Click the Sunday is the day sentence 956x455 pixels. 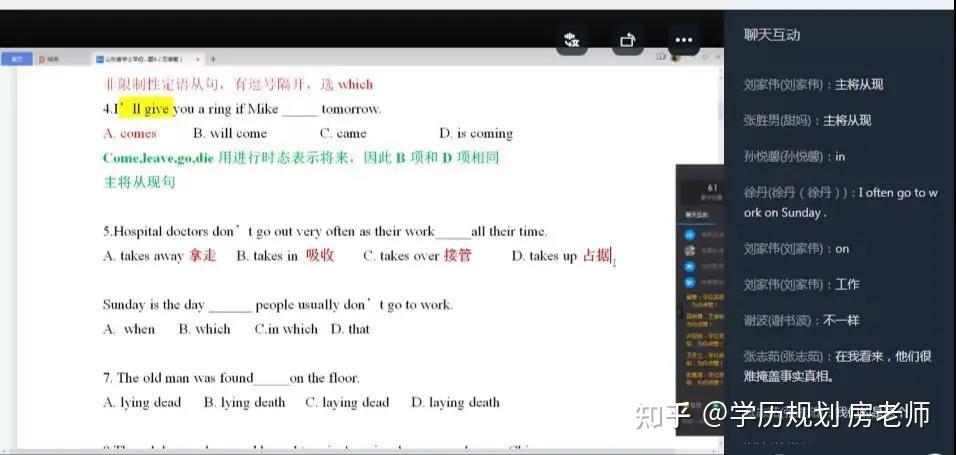click(x=277, y=305)
